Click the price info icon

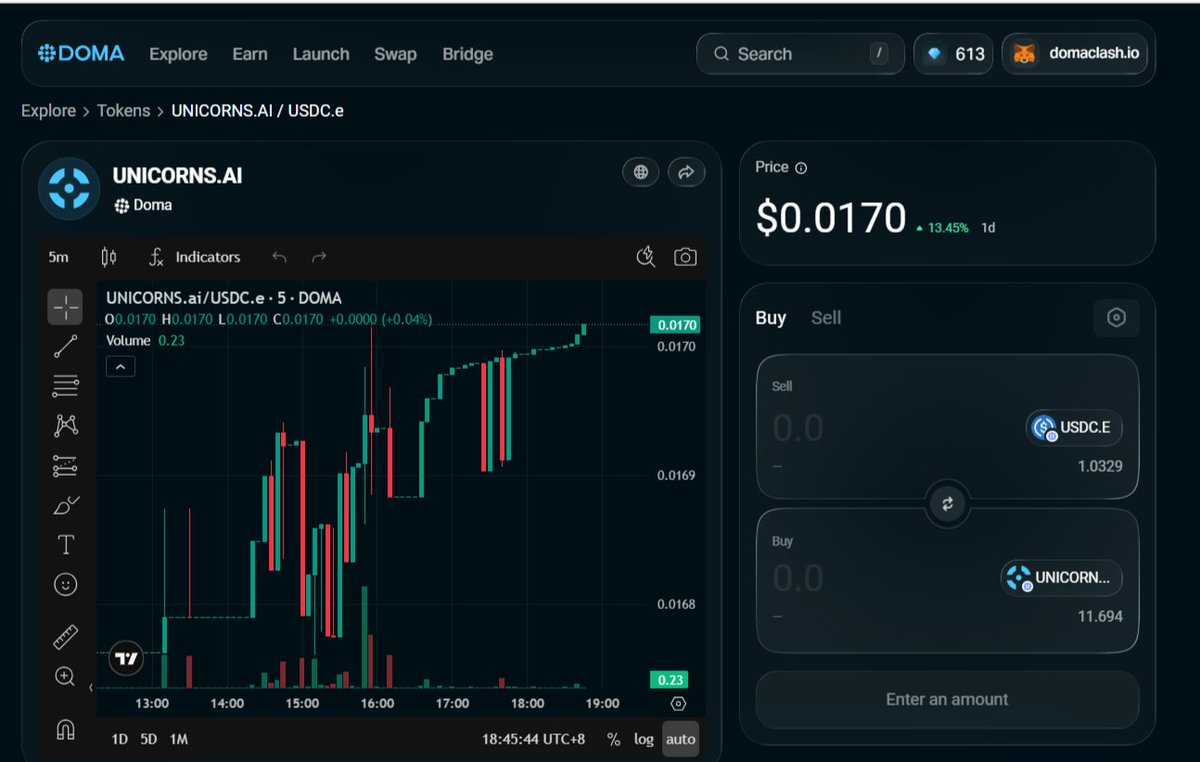click(801, 168)
